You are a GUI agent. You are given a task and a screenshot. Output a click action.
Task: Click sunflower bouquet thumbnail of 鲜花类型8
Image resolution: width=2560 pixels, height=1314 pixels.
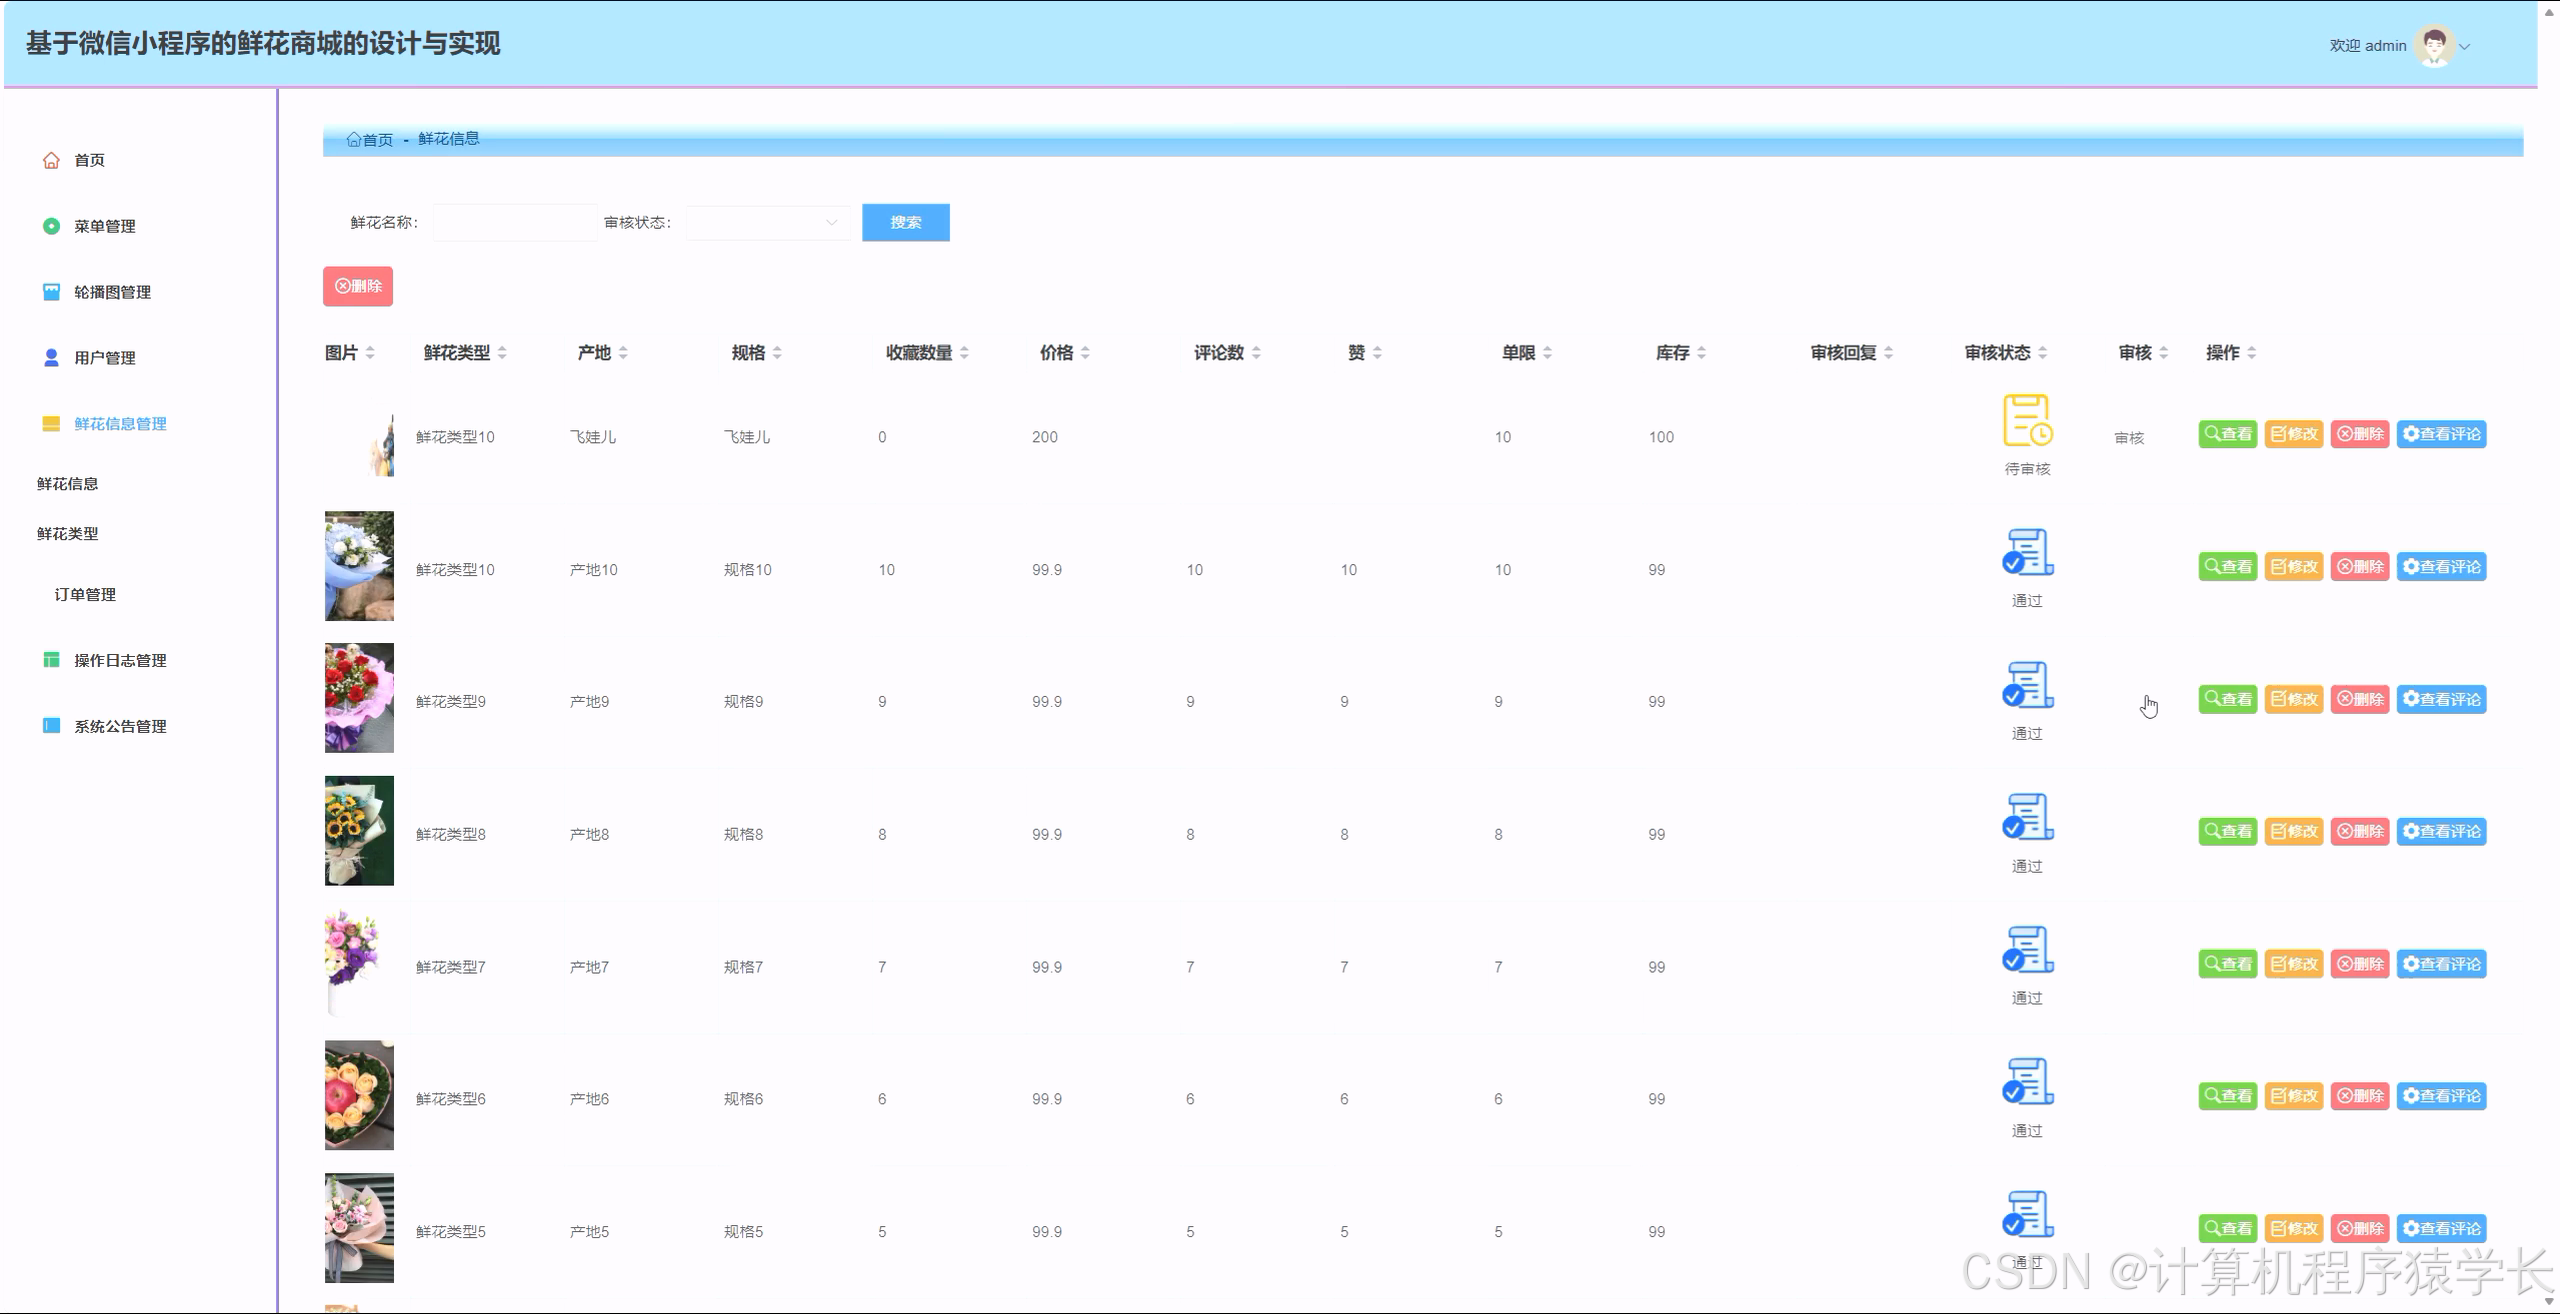point(359,831)
